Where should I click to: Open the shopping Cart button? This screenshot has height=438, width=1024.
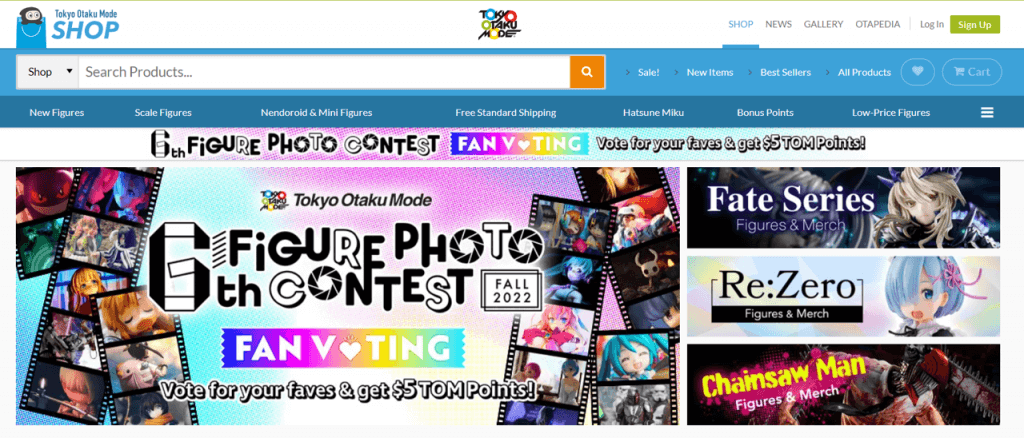(972, 72)
